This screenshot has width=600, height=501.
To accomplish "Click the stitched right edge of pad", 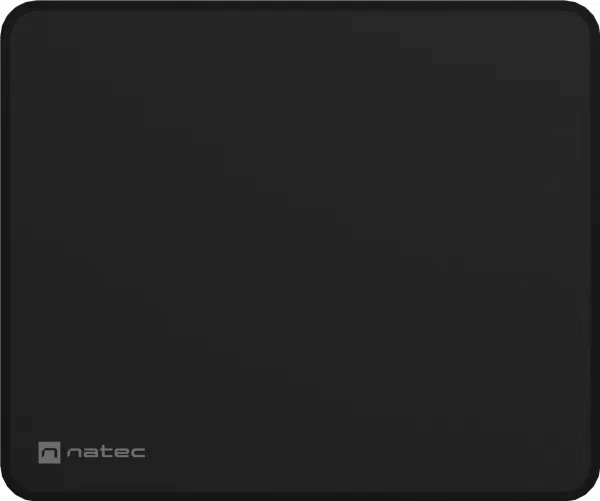I will [595, 251].
